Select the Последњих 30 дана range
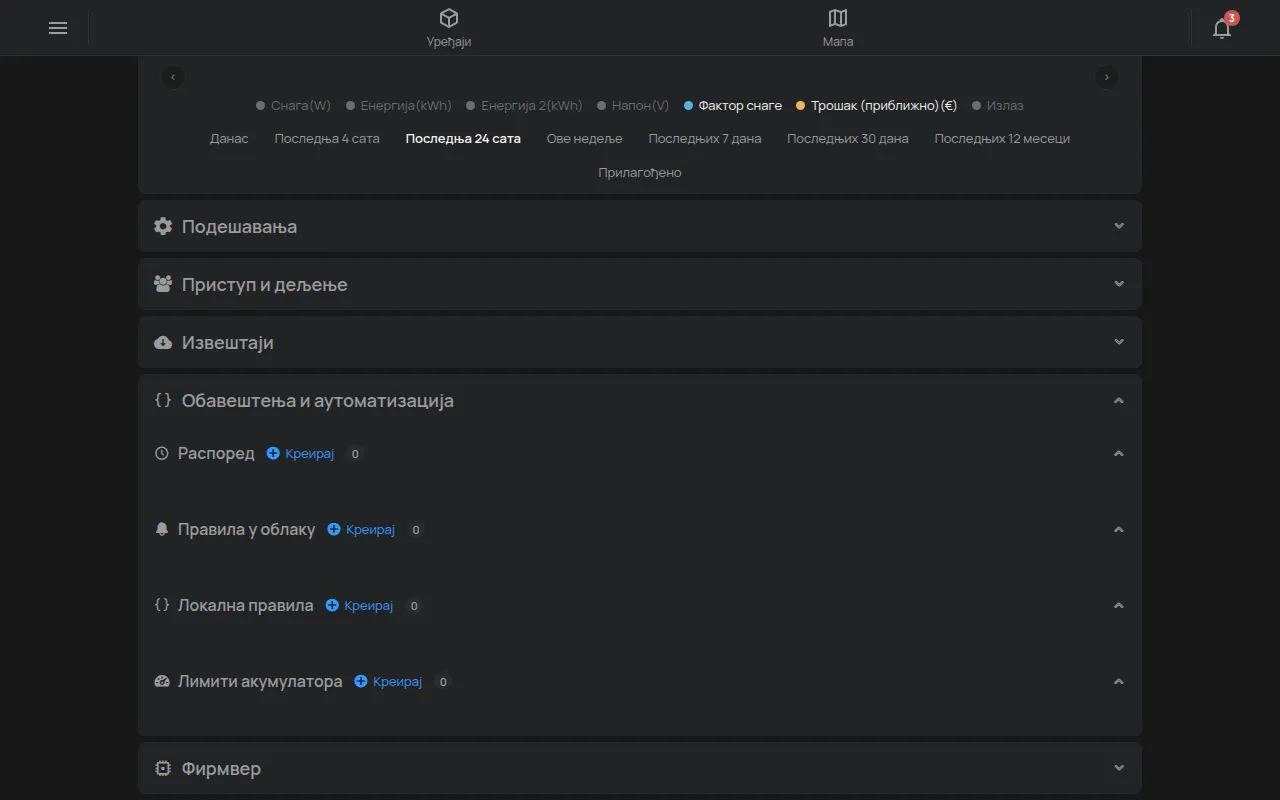Screen dimensions: 1280x800 pyautogui.click(x=848, y=139)
